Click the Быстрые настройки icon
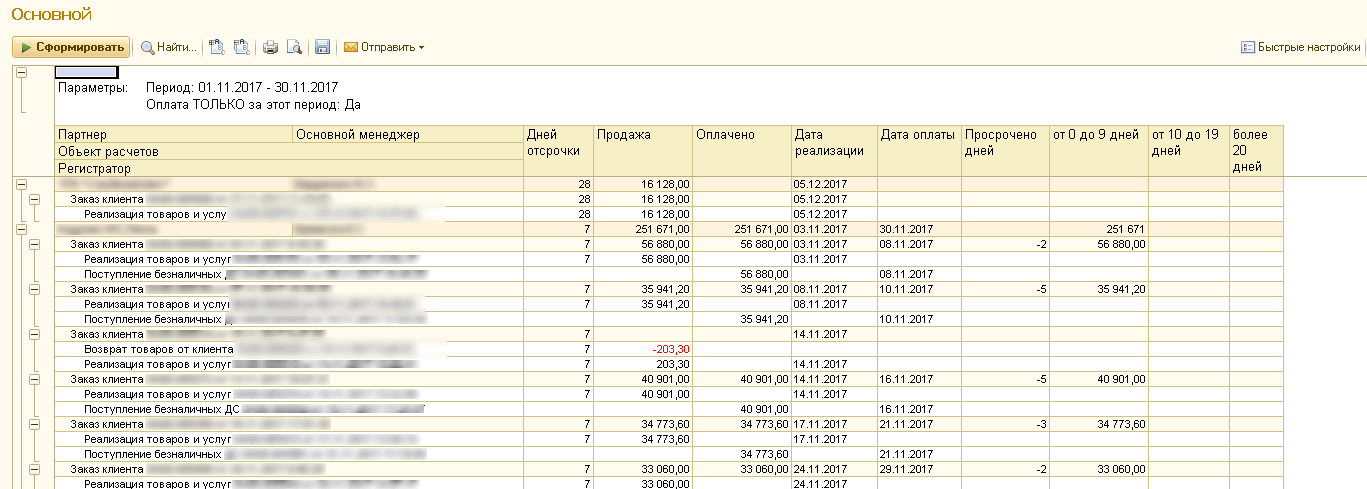This screenshot has width=1367, height=489. (x=1247, y=47)
